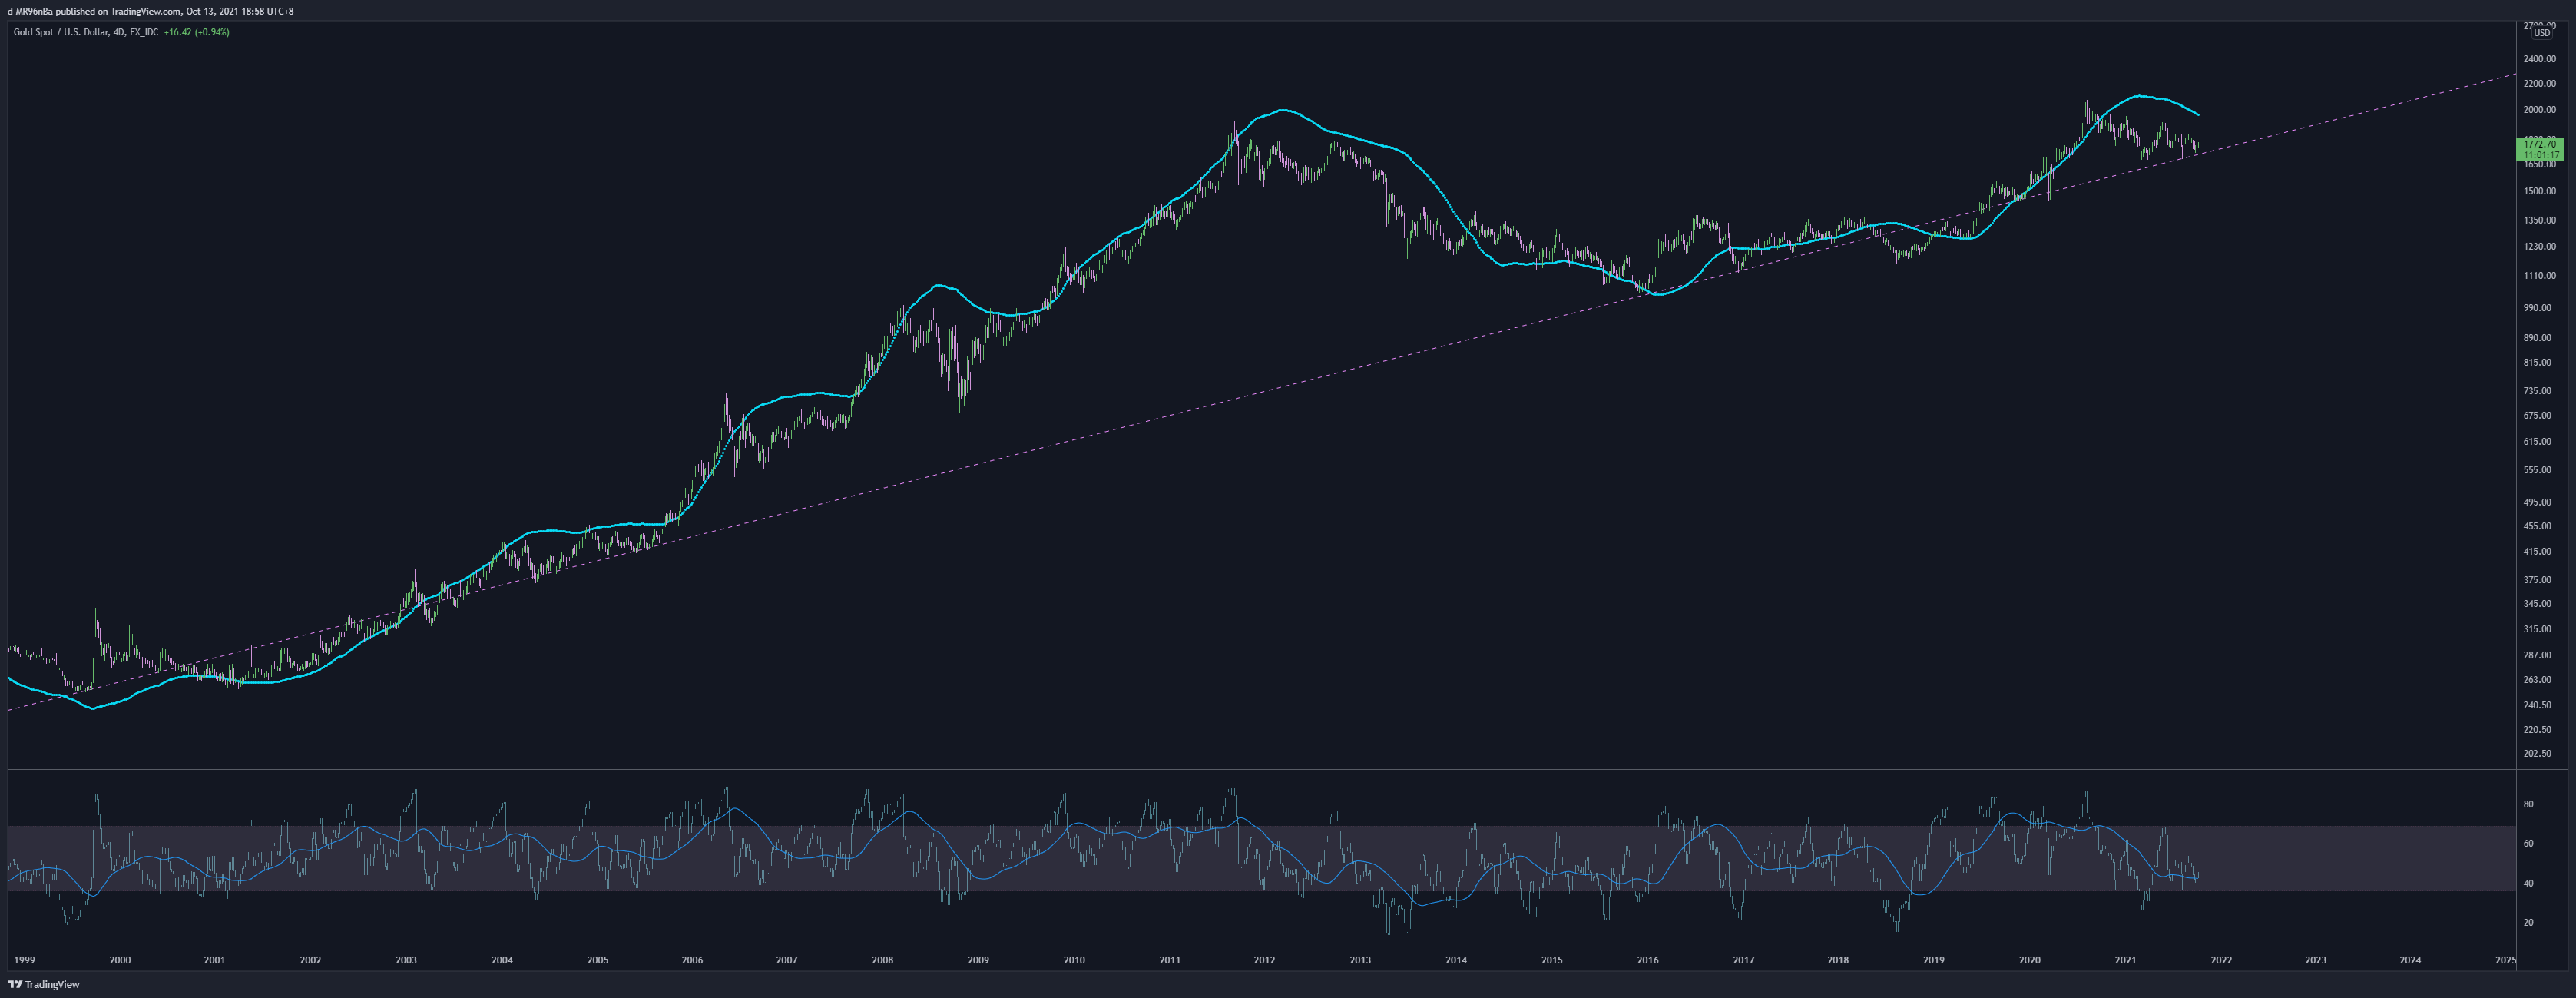2576x998 pixels.
Task: Click the 263.00 price axis label
Action: [2538, 680]
